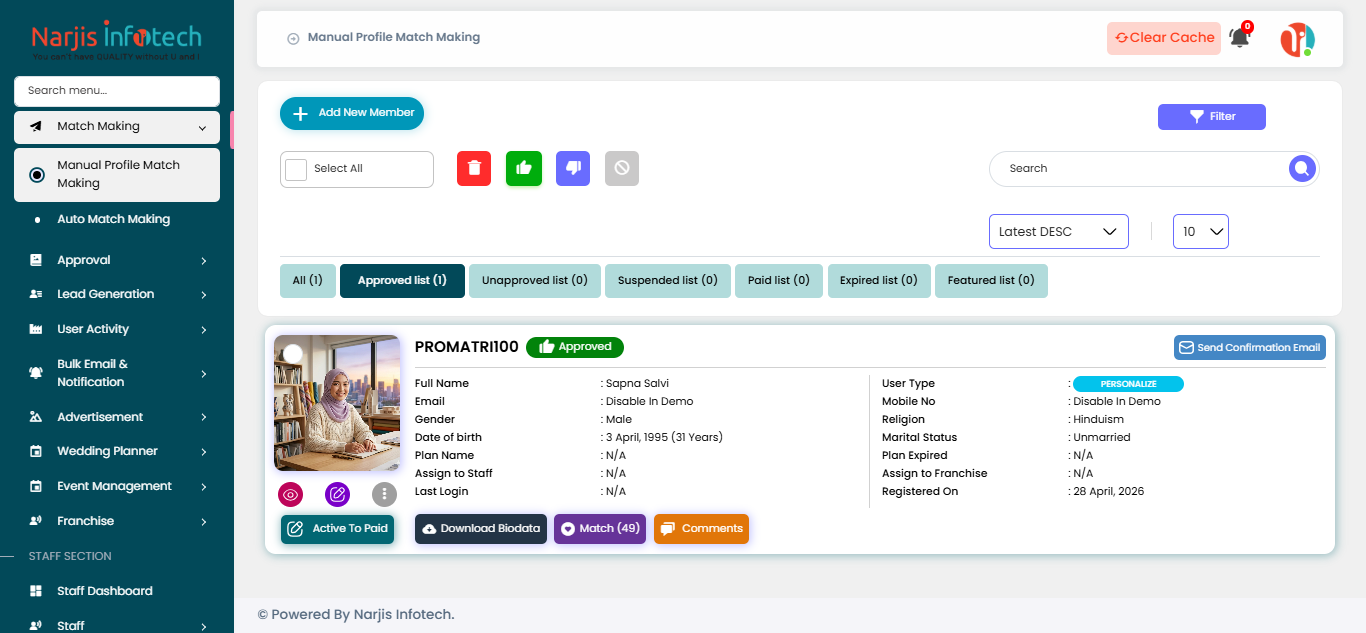
Task: Click the Match Making paper plane icon
Action: 36,127
